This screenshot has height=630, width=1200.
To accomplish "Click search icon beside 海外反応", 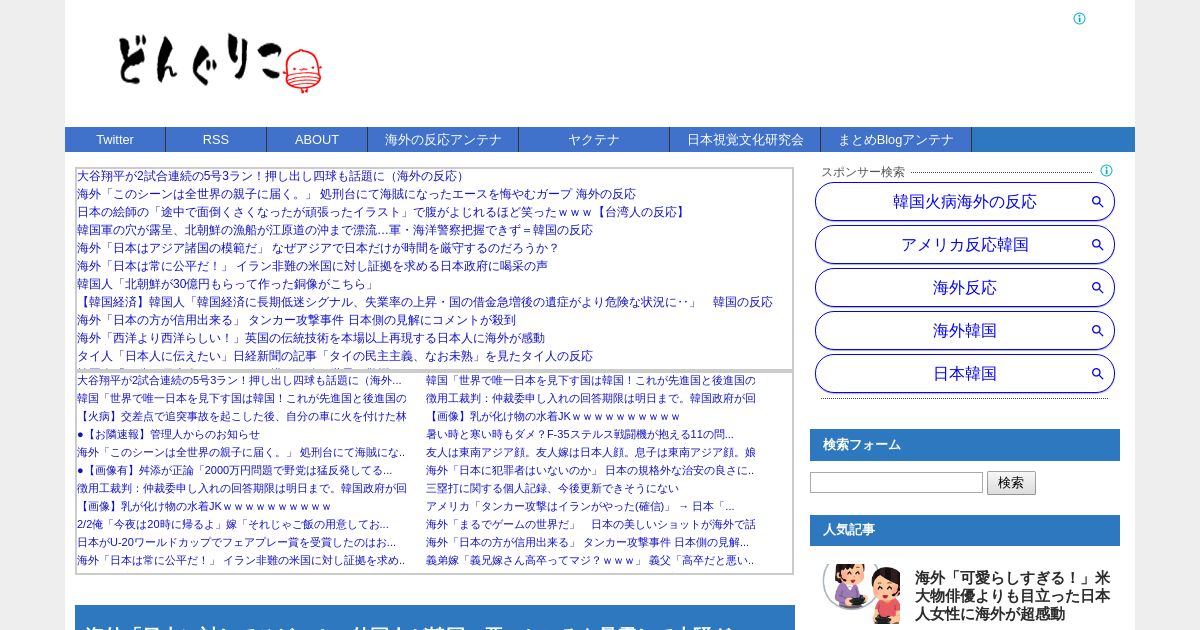I will pyautogui.click(x=1097, y=288).
